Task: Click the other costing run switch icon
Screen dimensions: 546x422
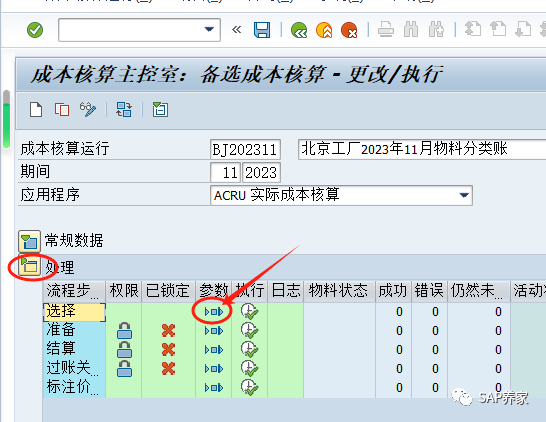Action: click(124, 110)
